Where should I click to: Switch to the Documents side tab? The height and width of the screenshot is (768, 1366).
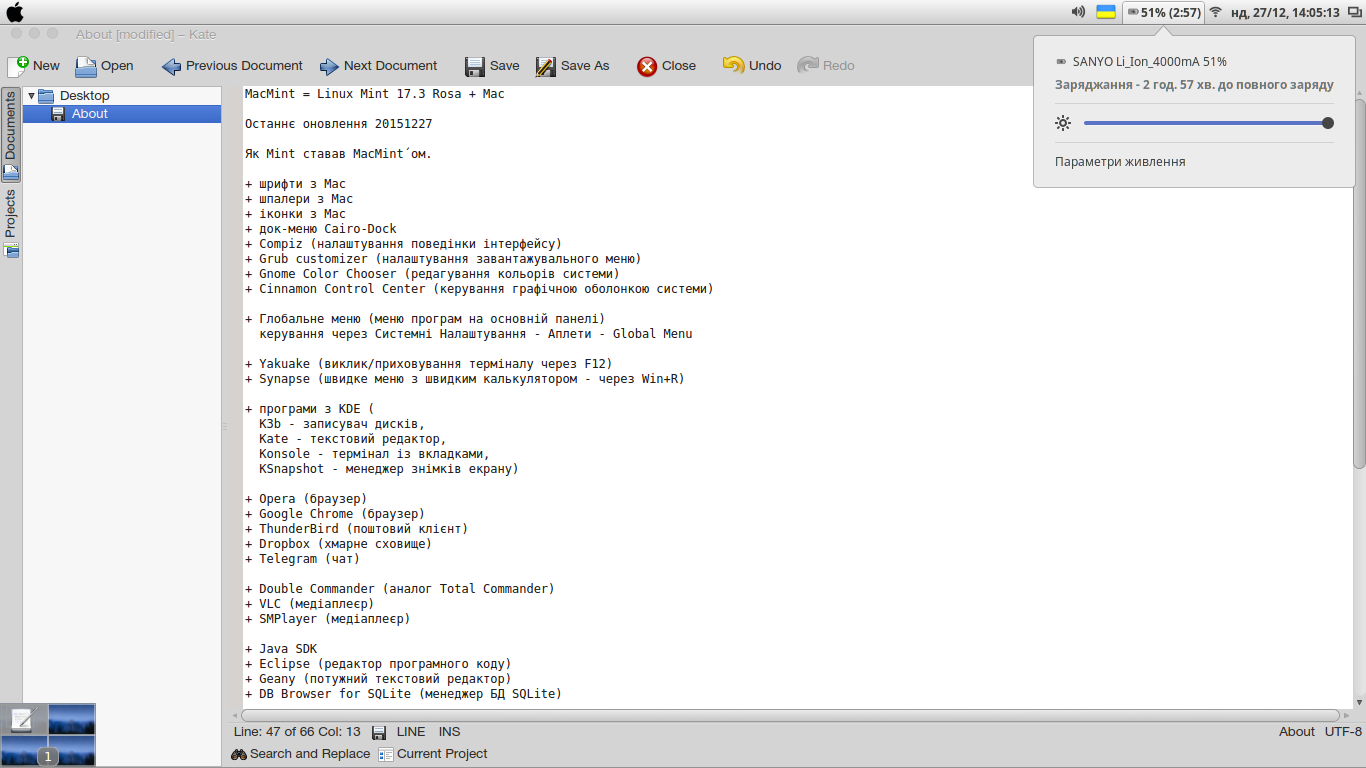point(11,135)
